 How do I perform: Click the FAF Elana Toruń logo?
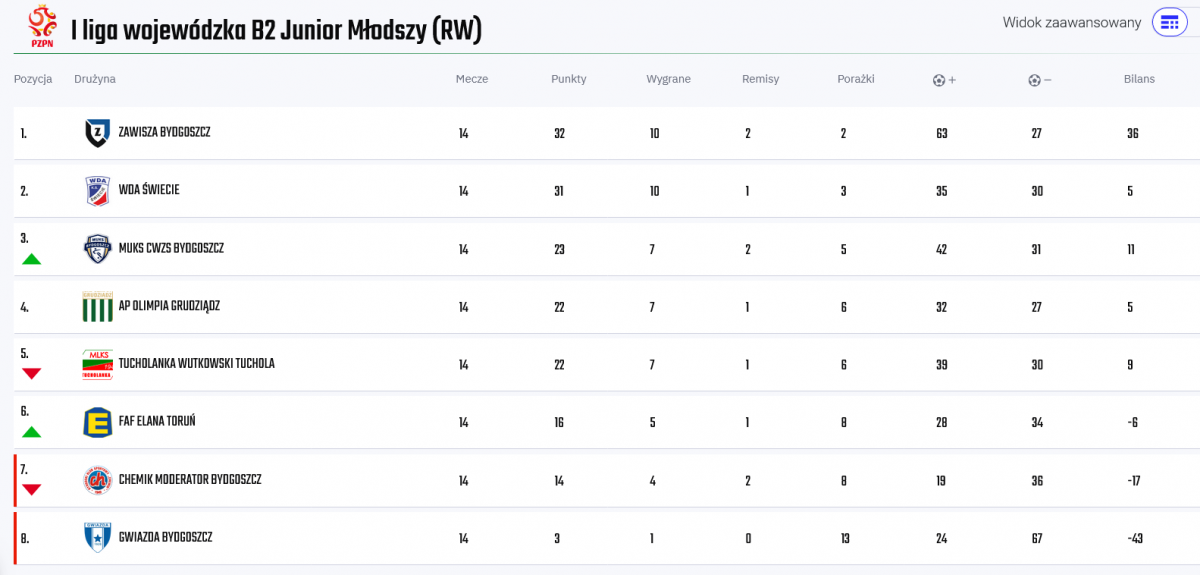(x=97, y=422)
